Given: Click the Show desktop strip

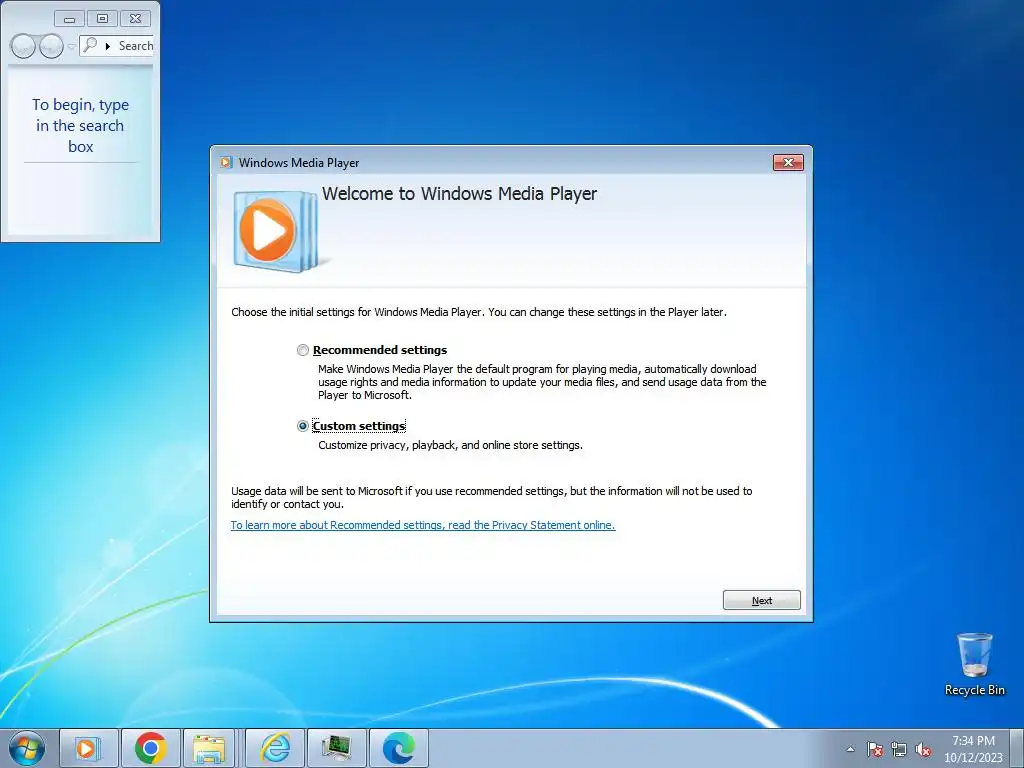Looking at the screenshot, I should pos(1017,748).
